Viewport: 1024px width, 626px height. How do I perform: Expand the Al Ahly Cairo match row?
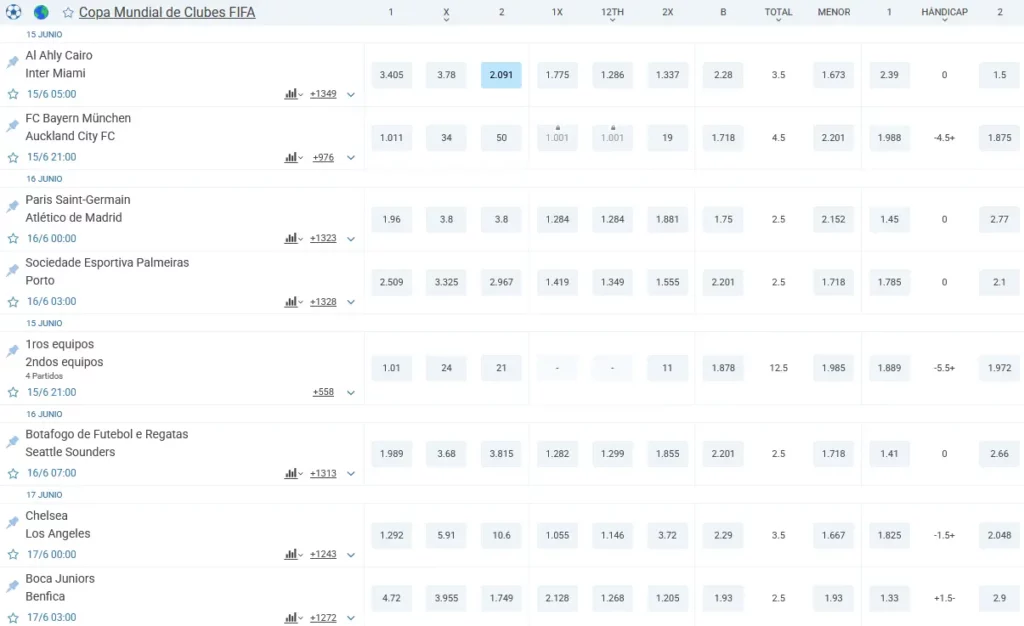point(351,95)
